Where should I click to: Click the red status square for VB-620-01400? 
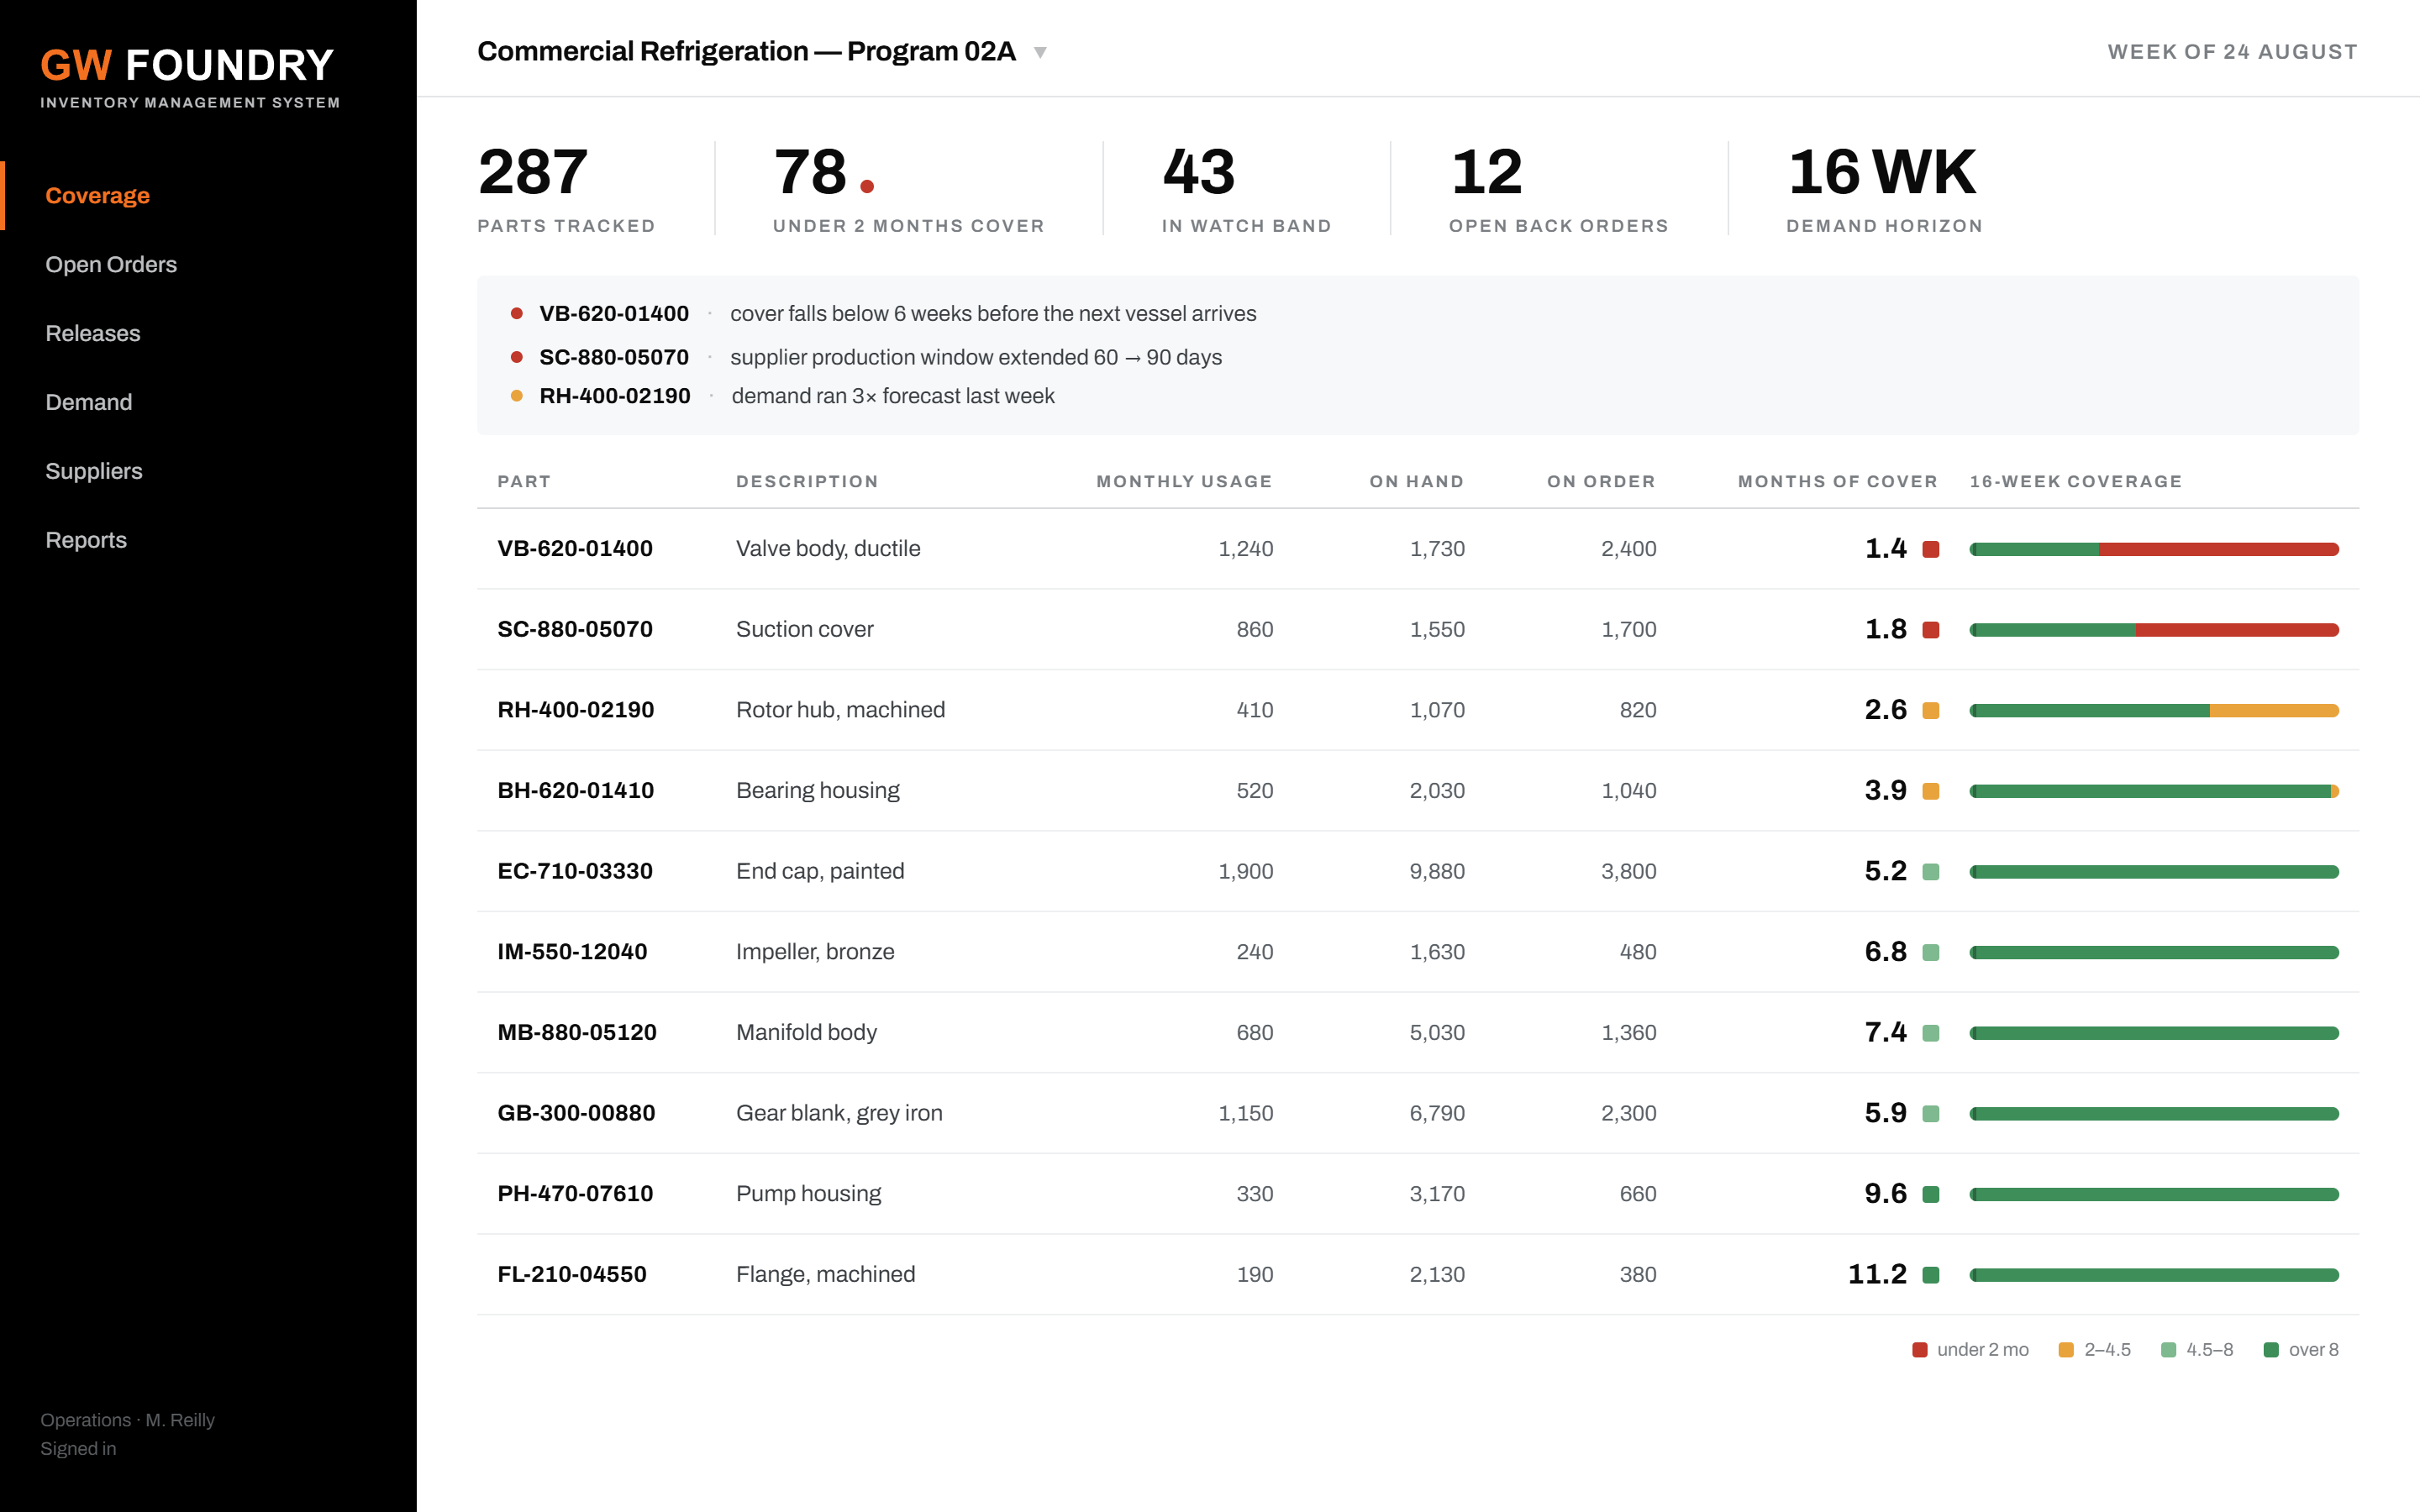click(1931, 549)
